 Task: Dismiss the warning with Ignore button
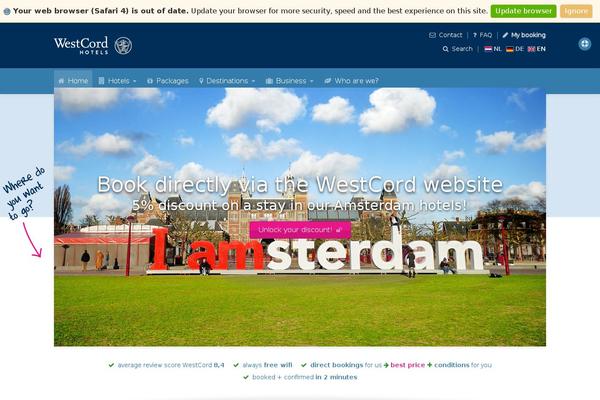(x=576, y=11)
